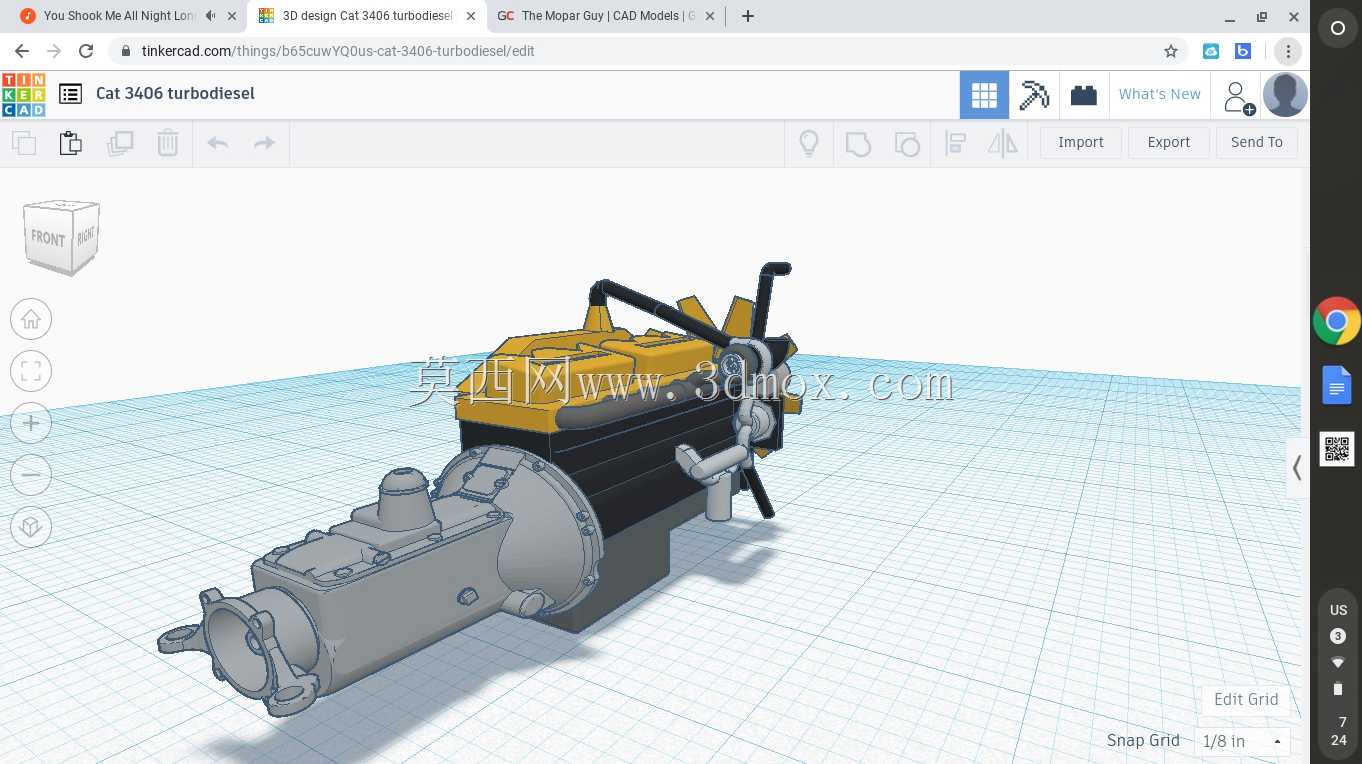
Task: Open the blue 'b' extension icon
Action: coord(1243,51)
